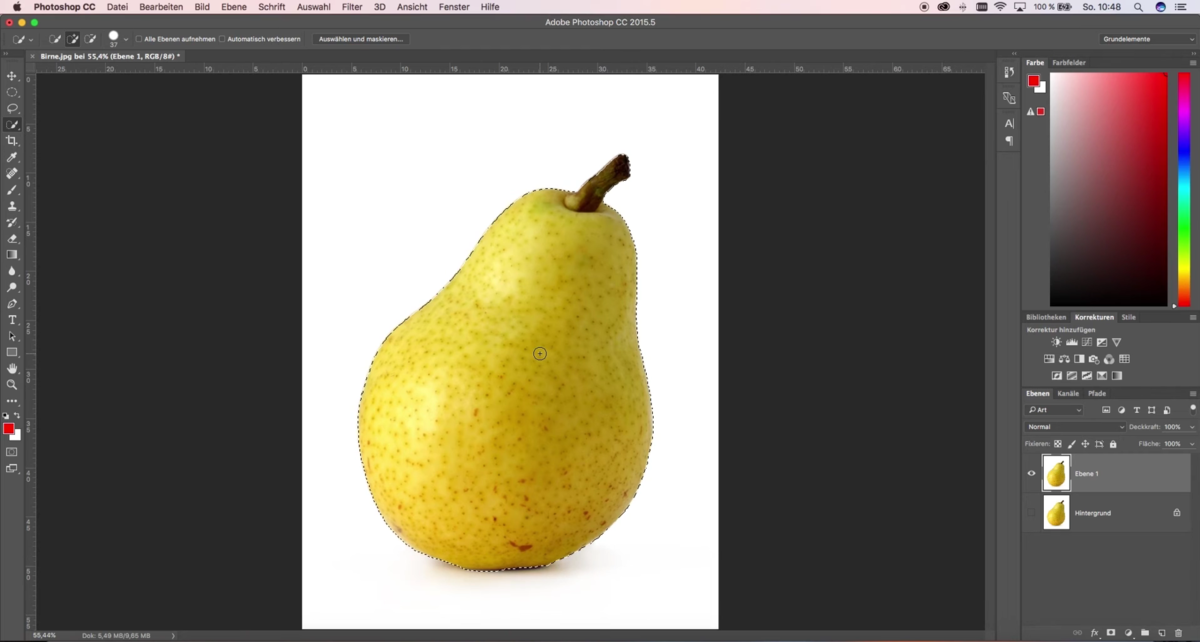Select the Lasso tool
Screen dimensions: 1200x642
point(12,108)
